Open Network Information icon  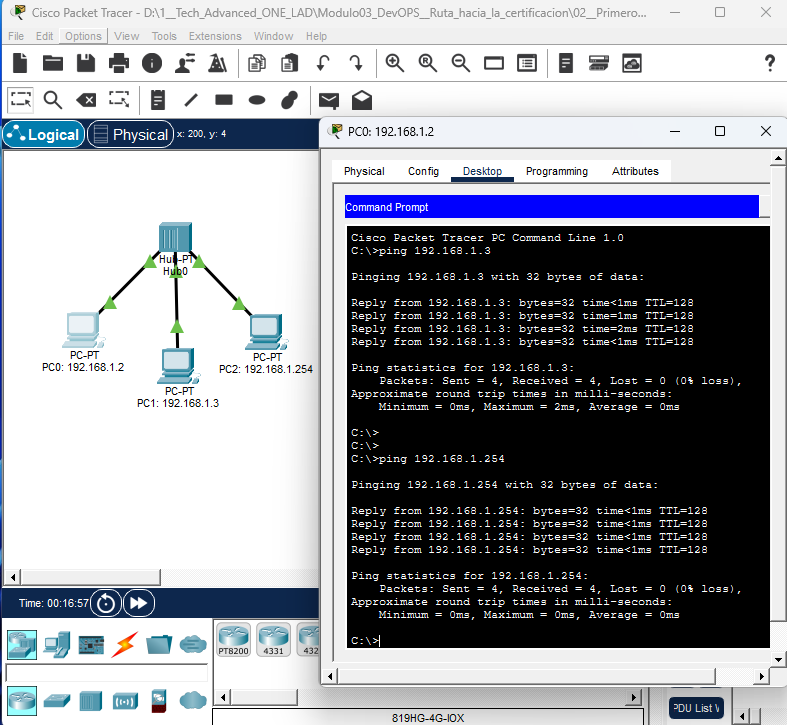click(x=152, y=63)
